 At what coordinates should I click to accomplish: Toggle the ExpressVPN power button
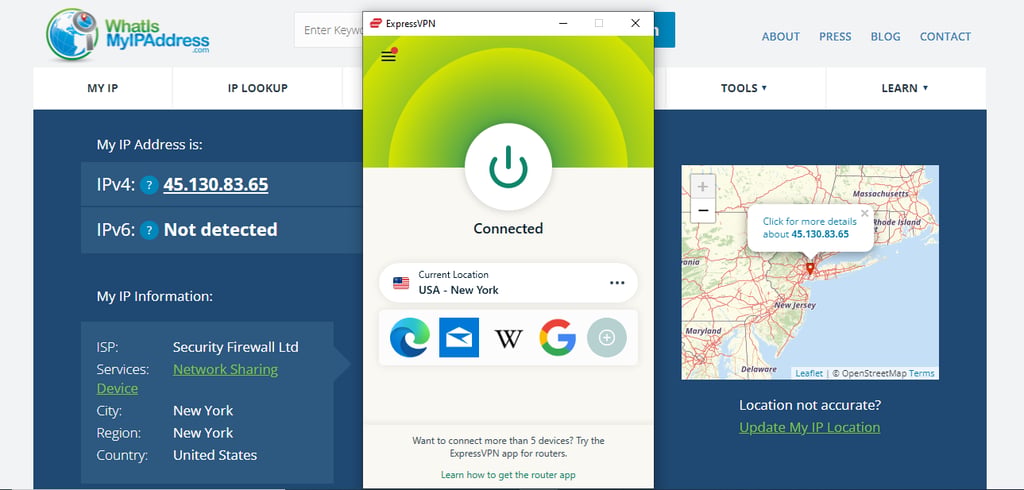508,167
